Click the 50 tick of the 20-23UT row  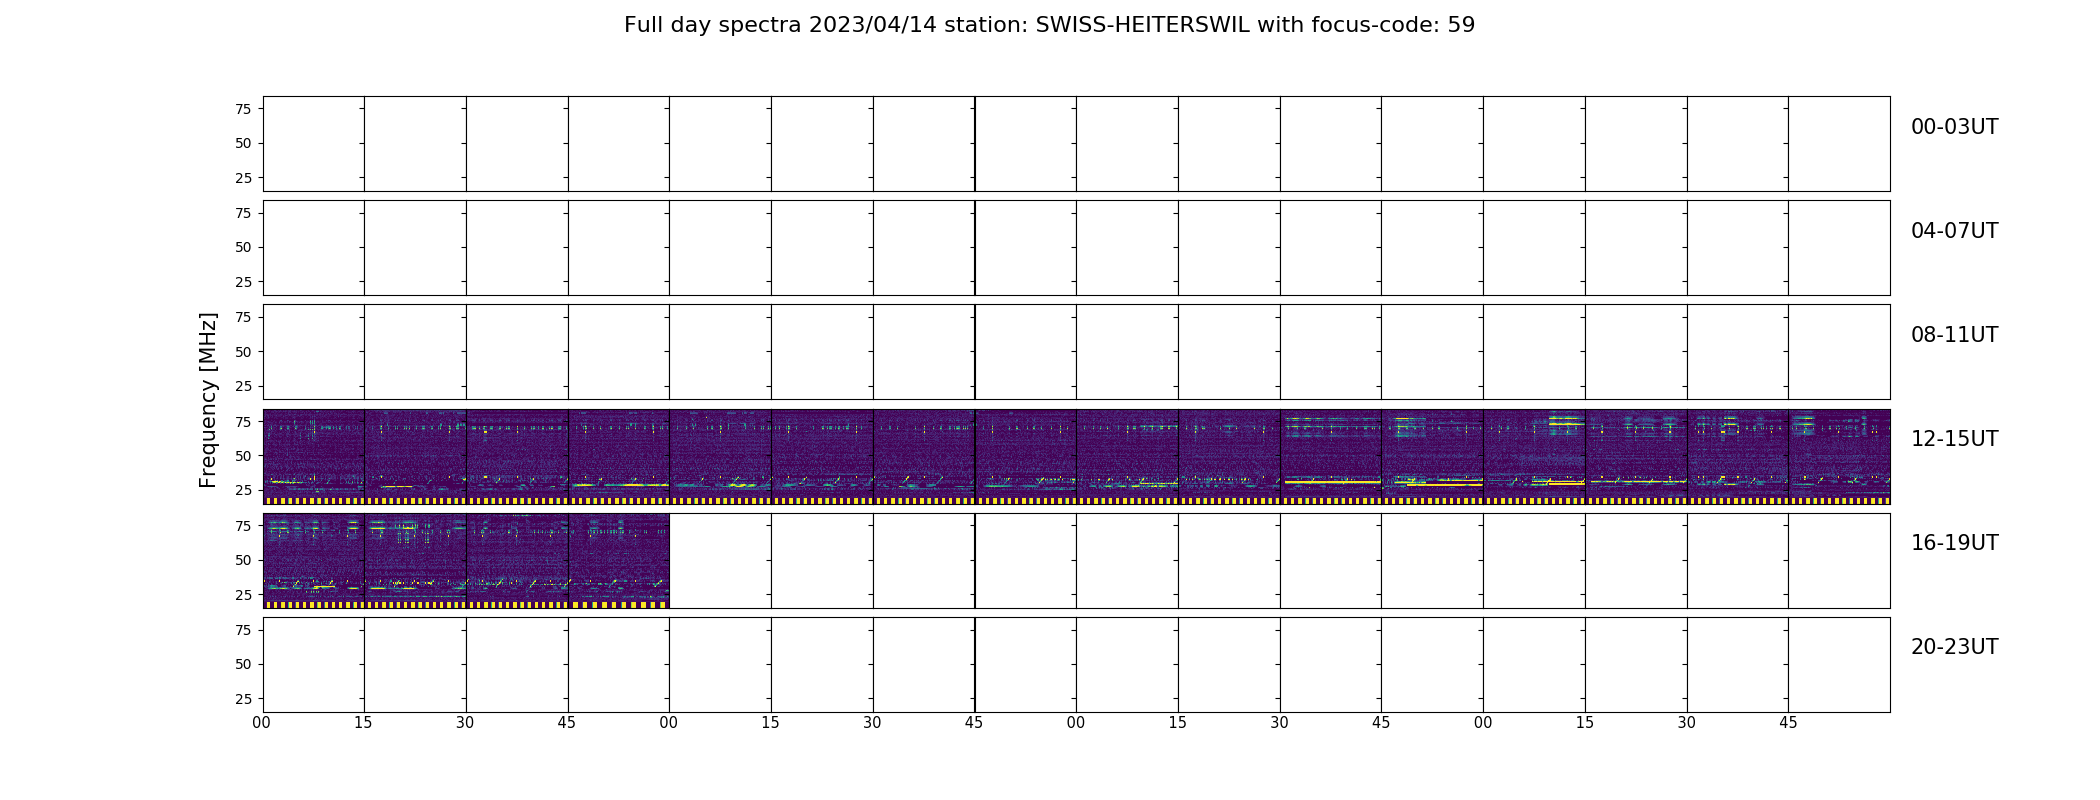click(x=243, y=664)
